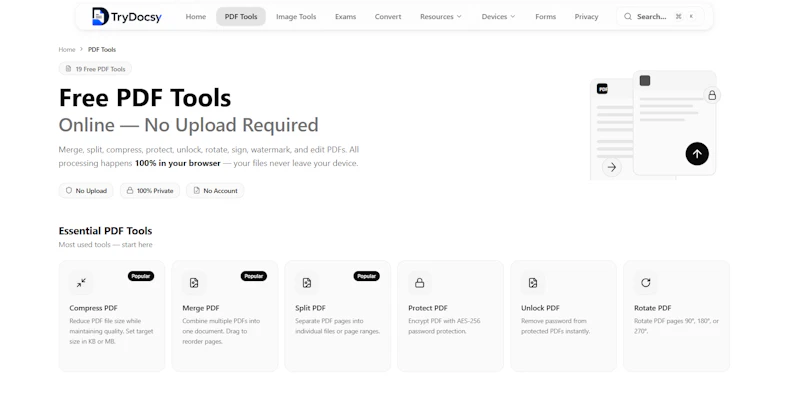Click the 19 Free PDF Tools document icon
The width and height of the screenshot is (800, 394).
[x=68, y=68]
